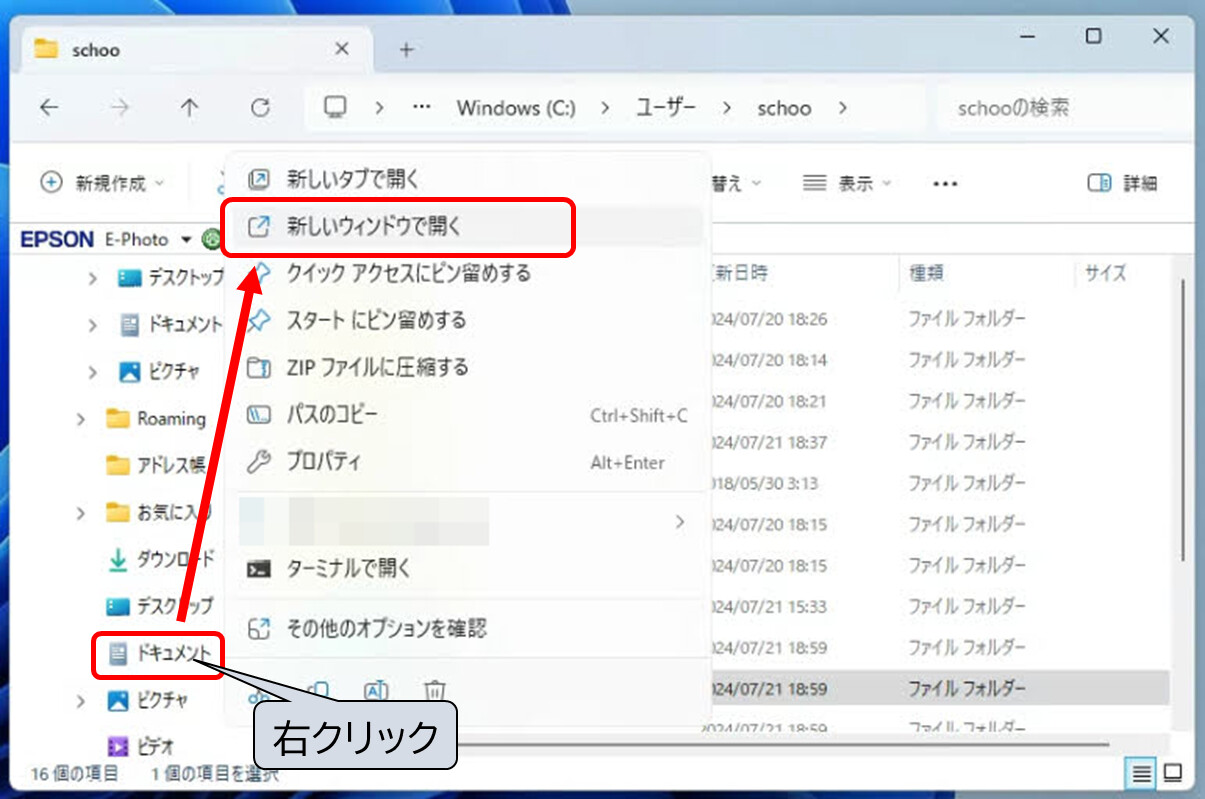The image size is (1205, 799).
Task: Click schoo breadcrumb in address bar
Action: pyautogui.click(x=784, y=108)
